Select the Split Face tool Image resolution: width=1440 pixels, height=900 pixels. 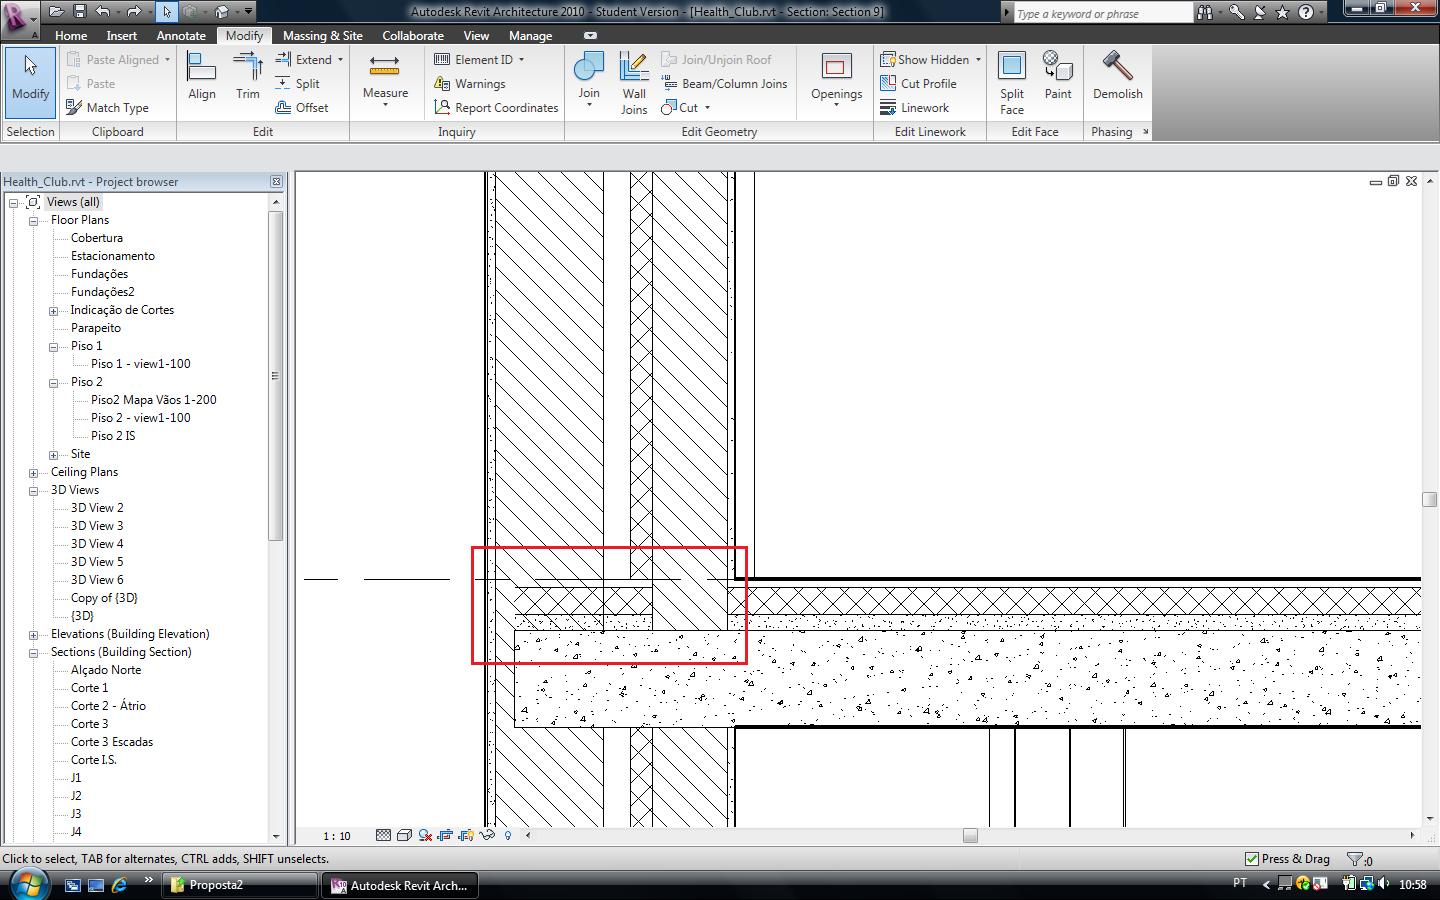point(1012,83)
